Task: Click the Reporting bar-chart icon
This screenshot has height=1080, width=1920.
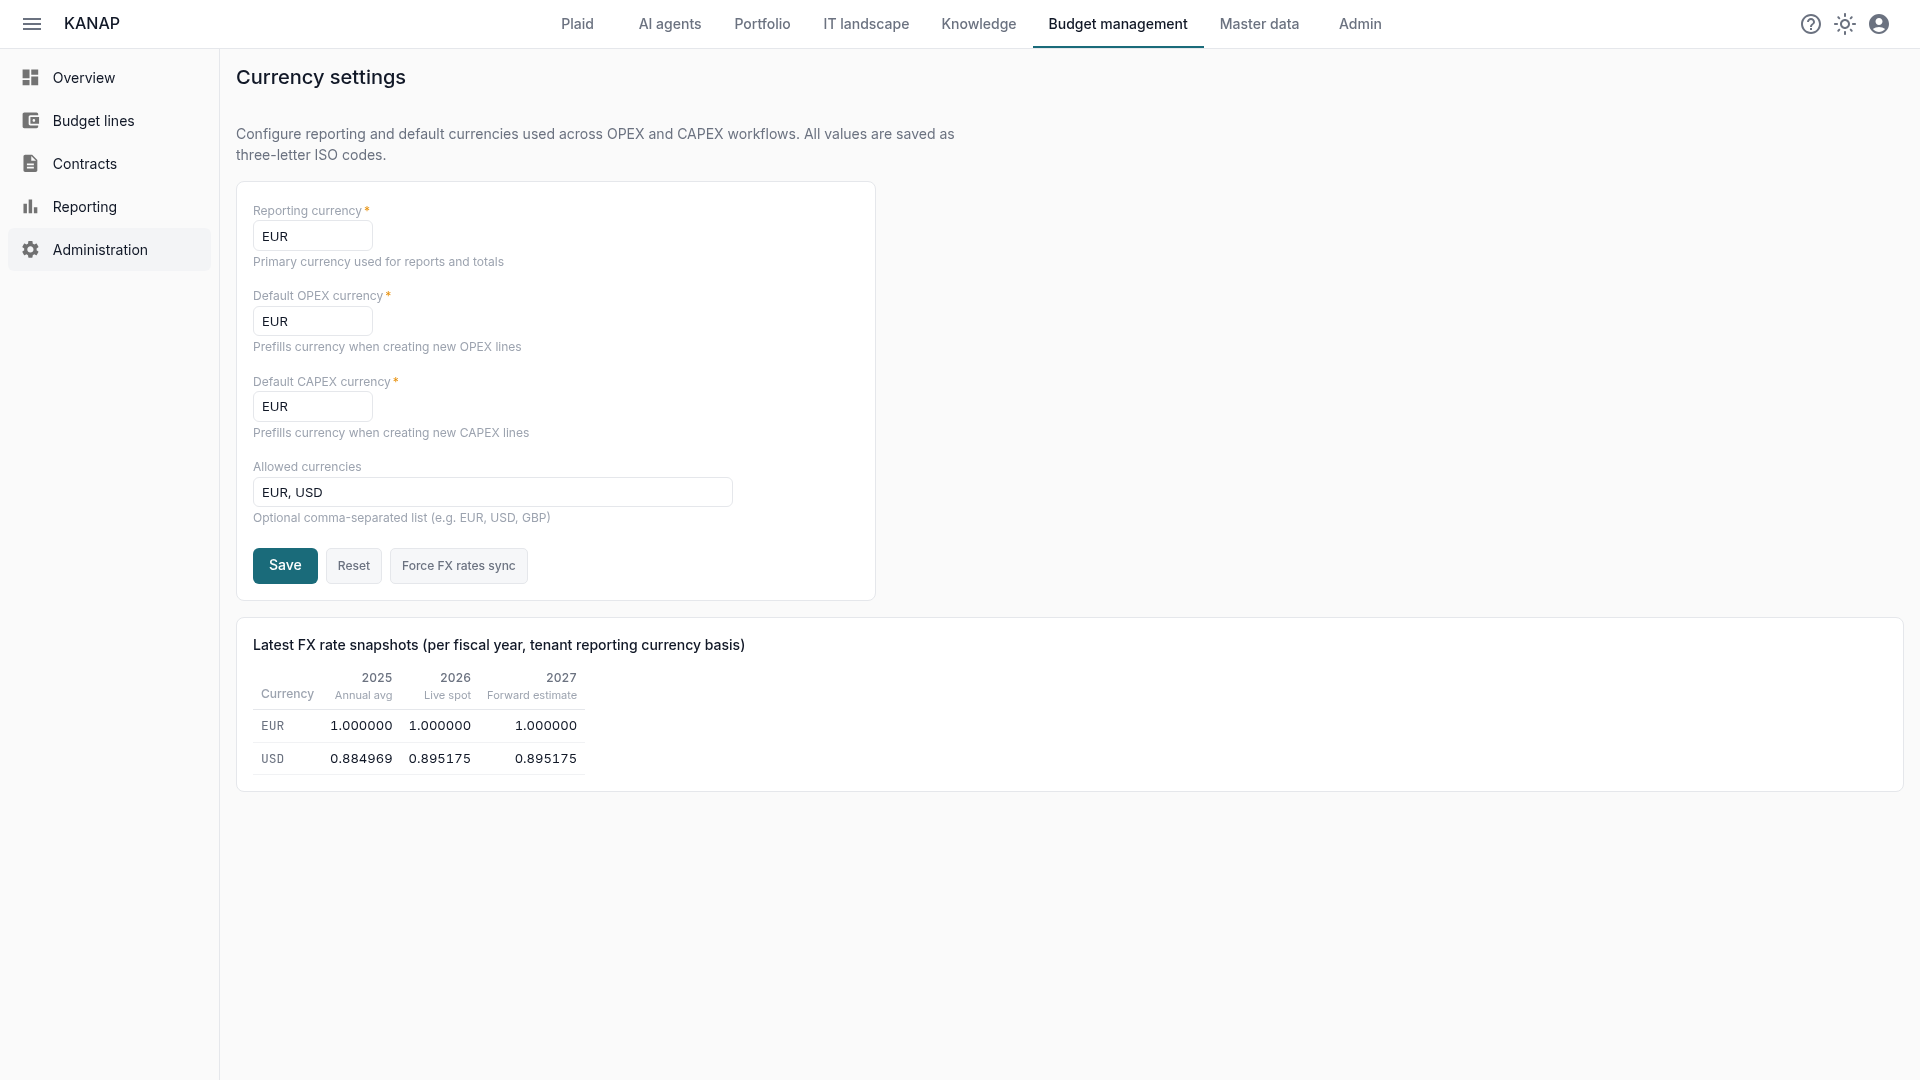Action: [31, 207]
